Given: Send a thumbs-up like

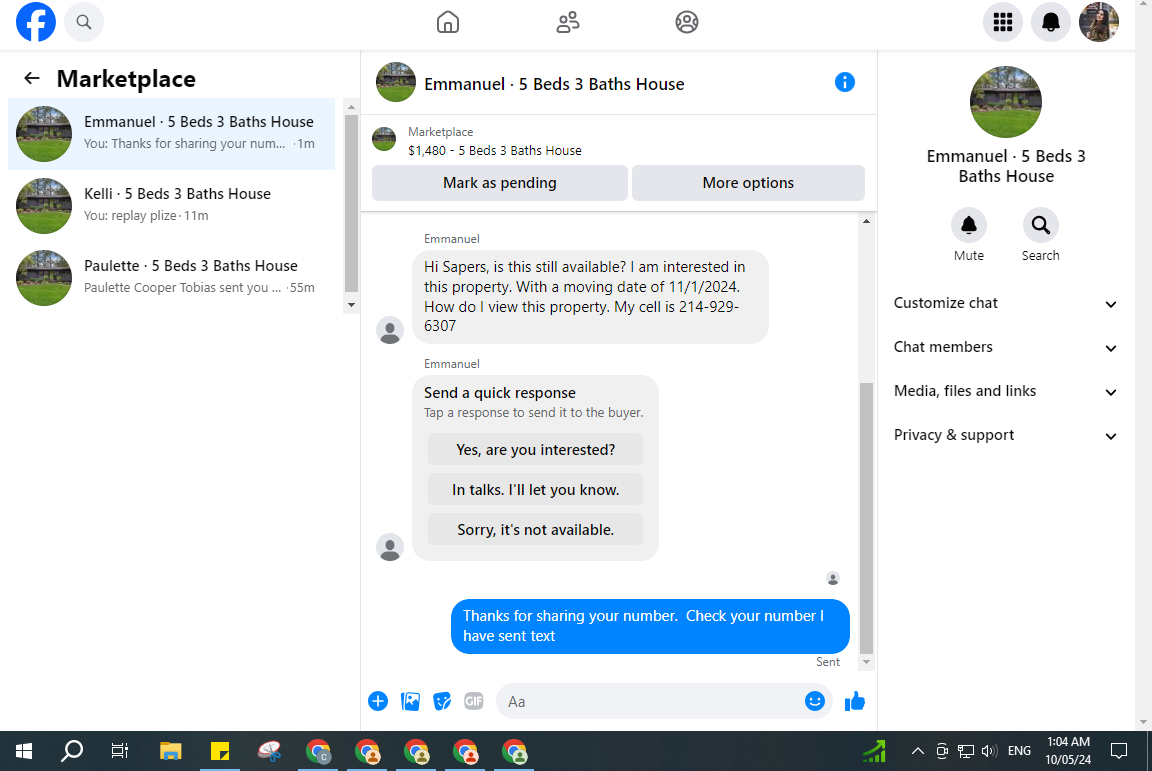Looking at the screenshot, I should (854, 701).
